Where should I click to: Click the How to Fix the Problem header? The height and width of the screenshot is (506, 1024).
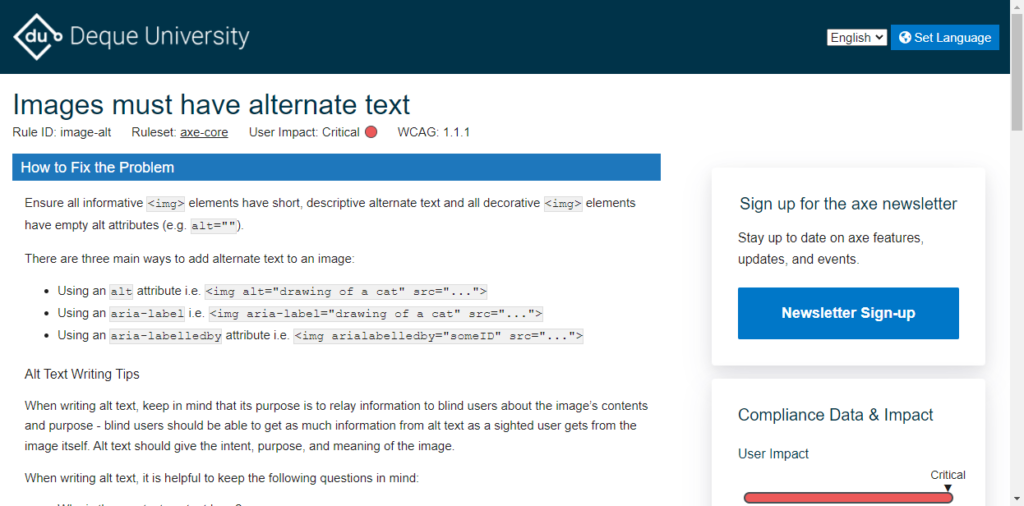[336, 167]
